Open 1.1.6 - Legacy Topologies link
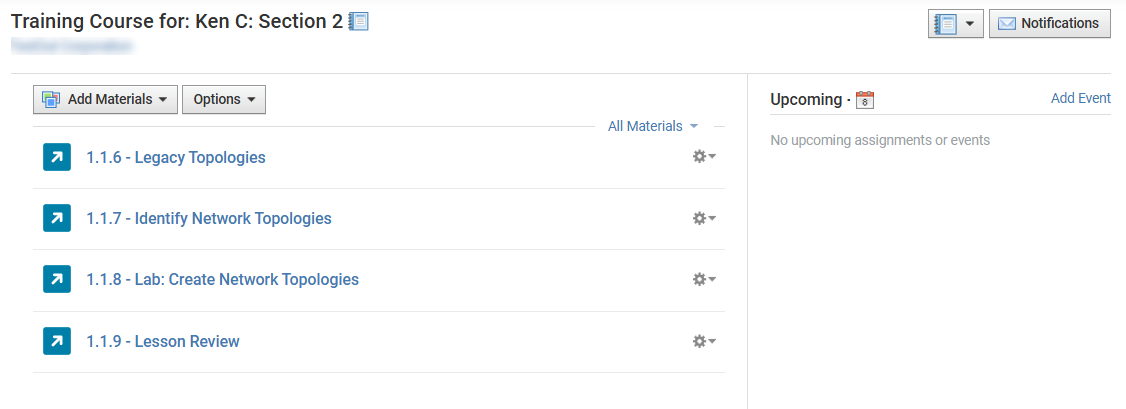1126x409 pixels. click(176, 157)
